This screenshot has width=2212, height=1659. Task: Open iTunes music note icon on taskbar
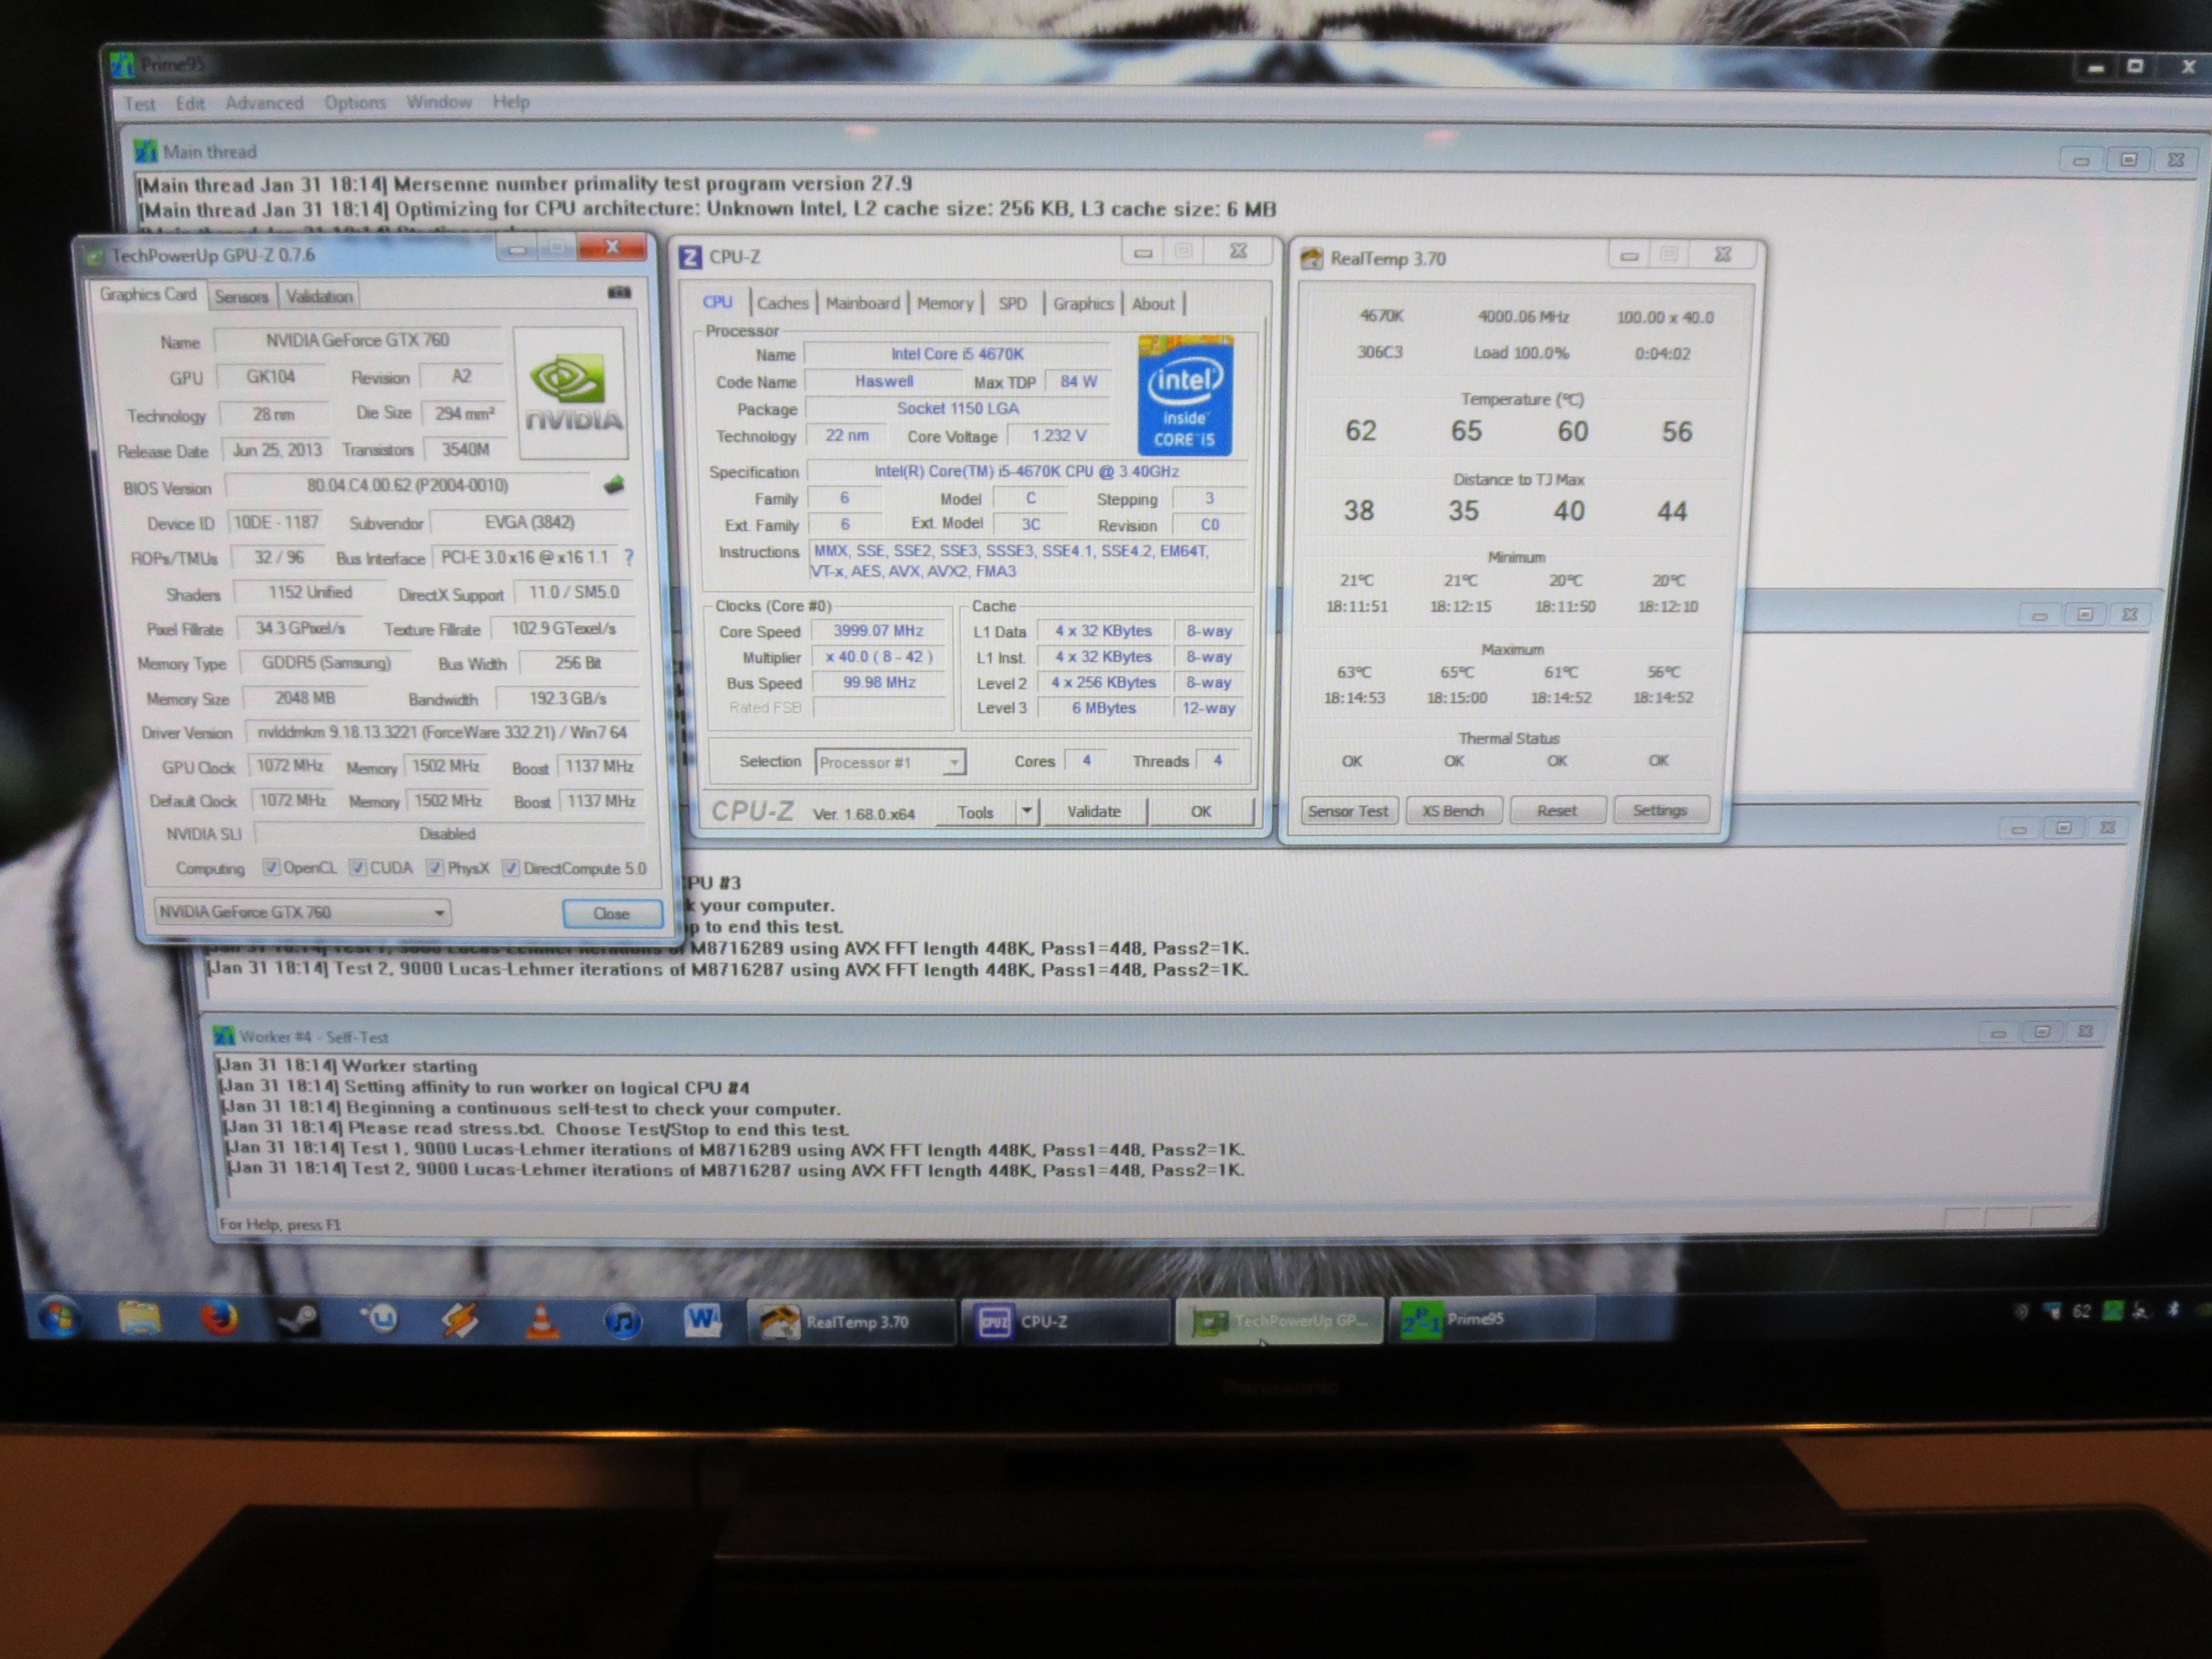[x=622, y=1321]
